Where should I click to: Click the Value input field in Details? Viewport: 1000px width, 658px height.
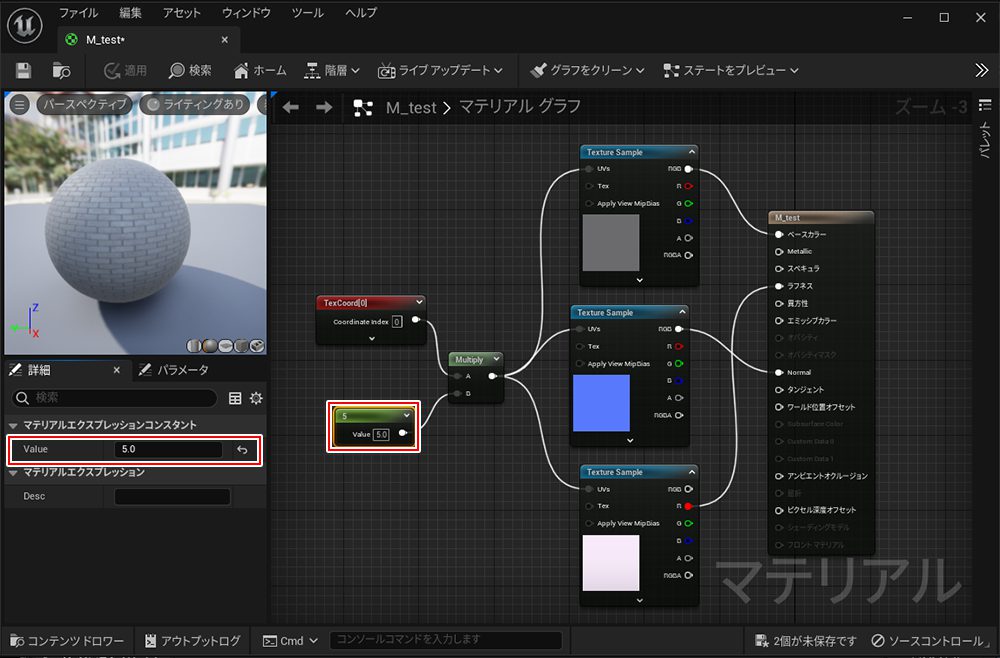pyautogui.click(x=168, y=450)
